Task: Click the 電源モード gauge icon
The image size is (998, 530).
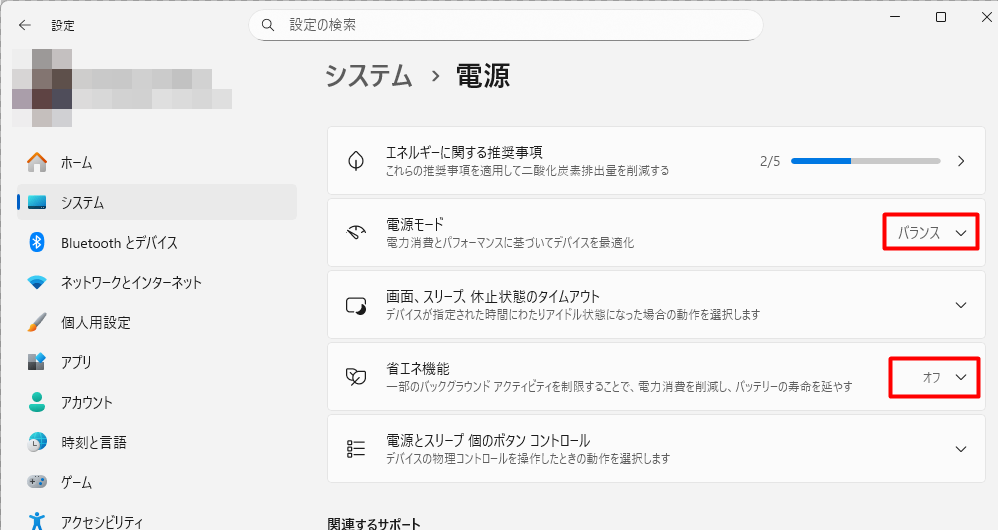Action: click(356, 232)
